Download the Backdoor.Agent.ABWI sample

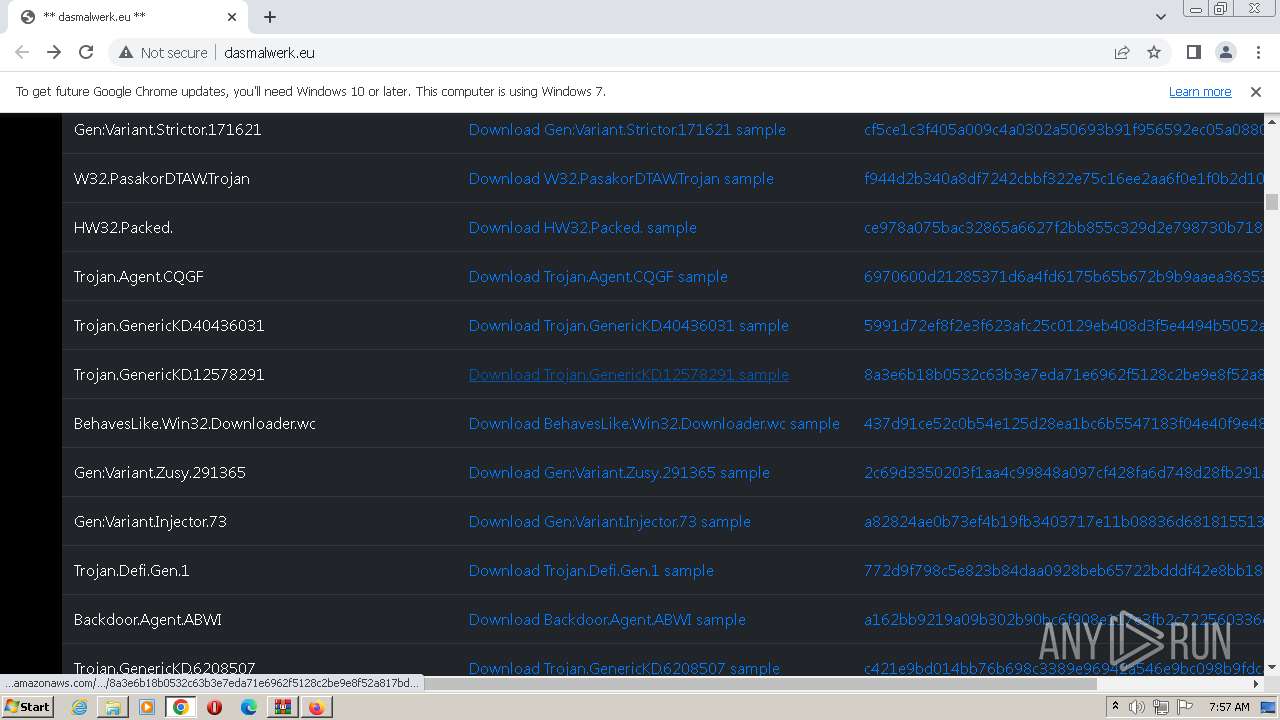pyautogui.click(x=607, y=620)
